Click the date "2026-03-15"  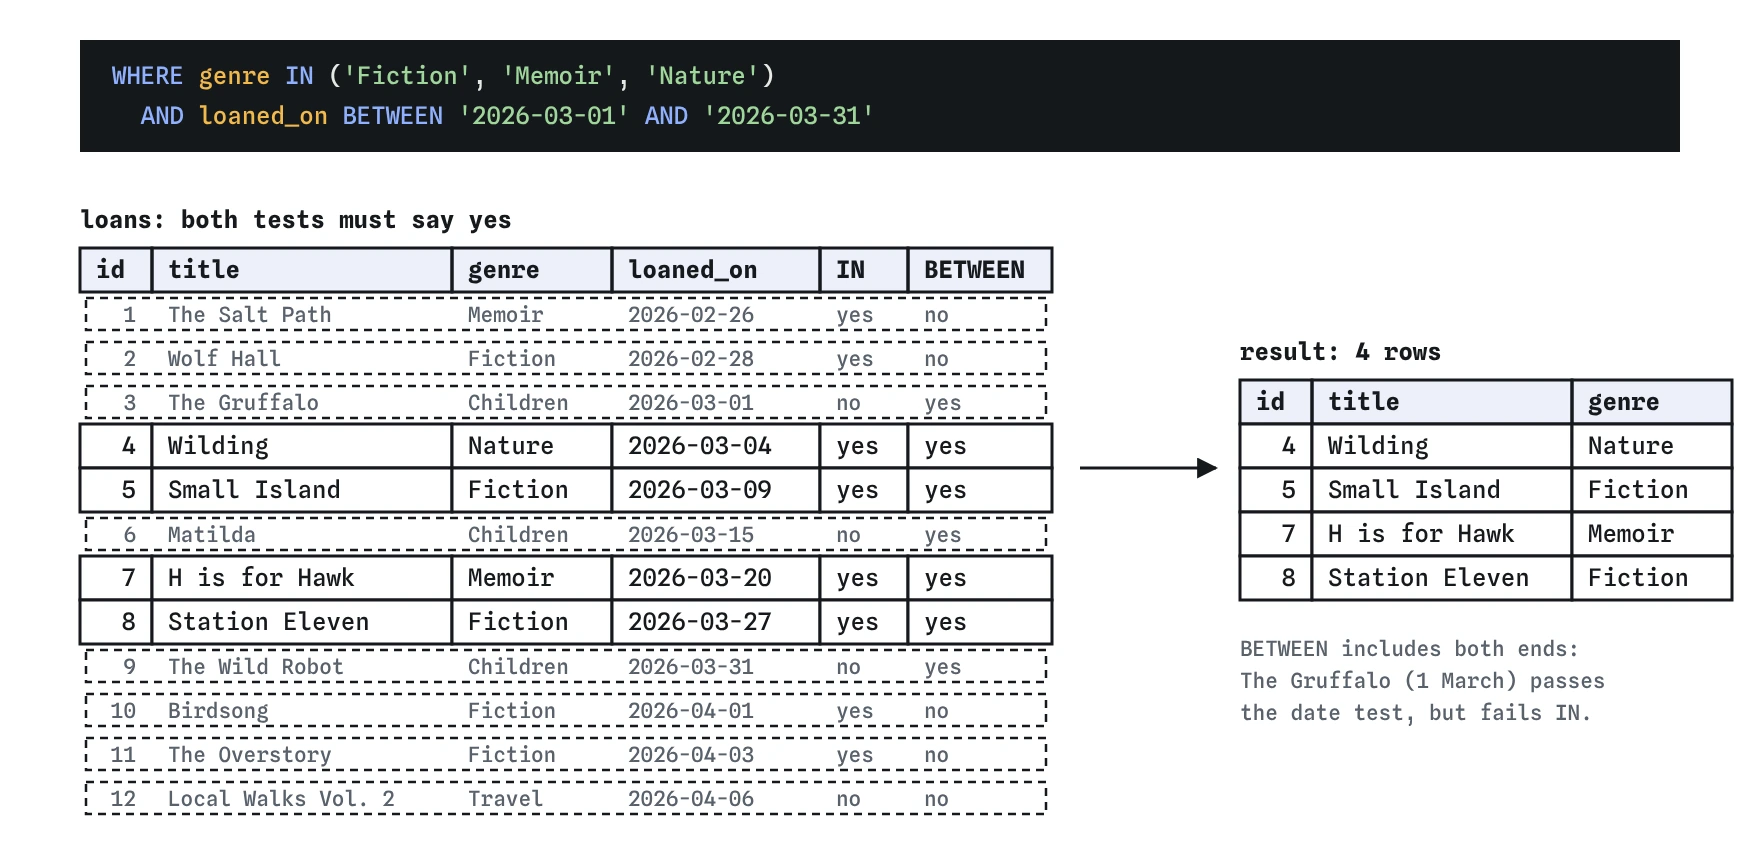coord(691,535)
